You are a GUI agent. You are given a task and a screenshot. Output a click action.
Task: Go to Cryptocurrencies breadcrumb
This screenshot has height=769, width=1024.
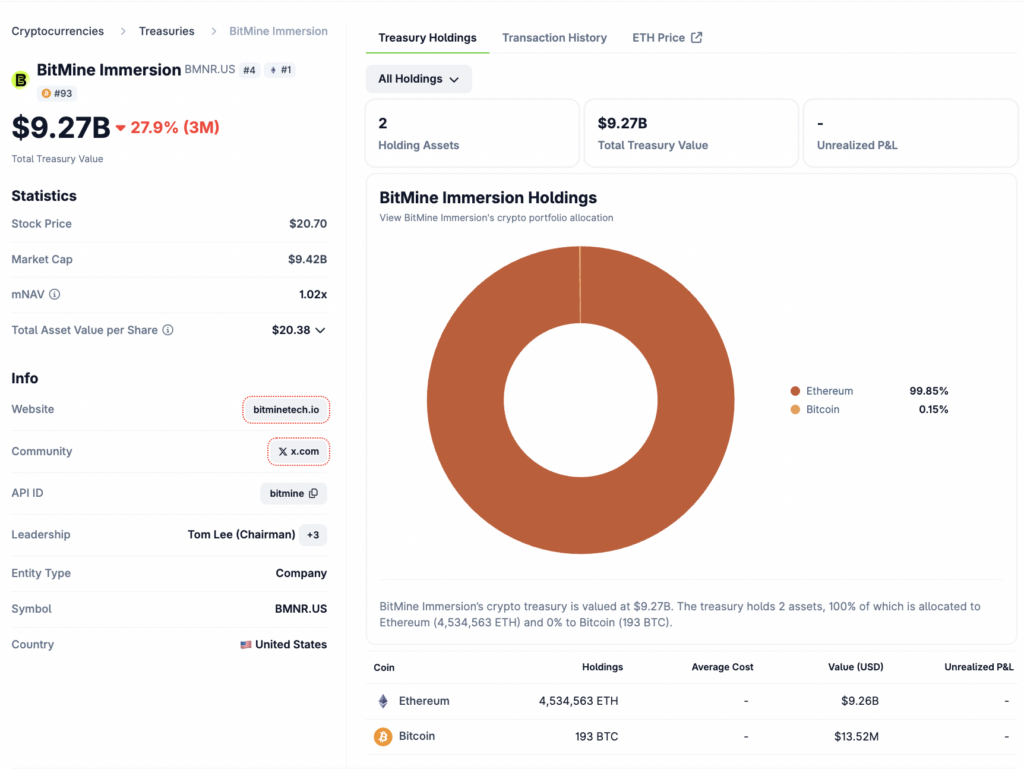57,31
